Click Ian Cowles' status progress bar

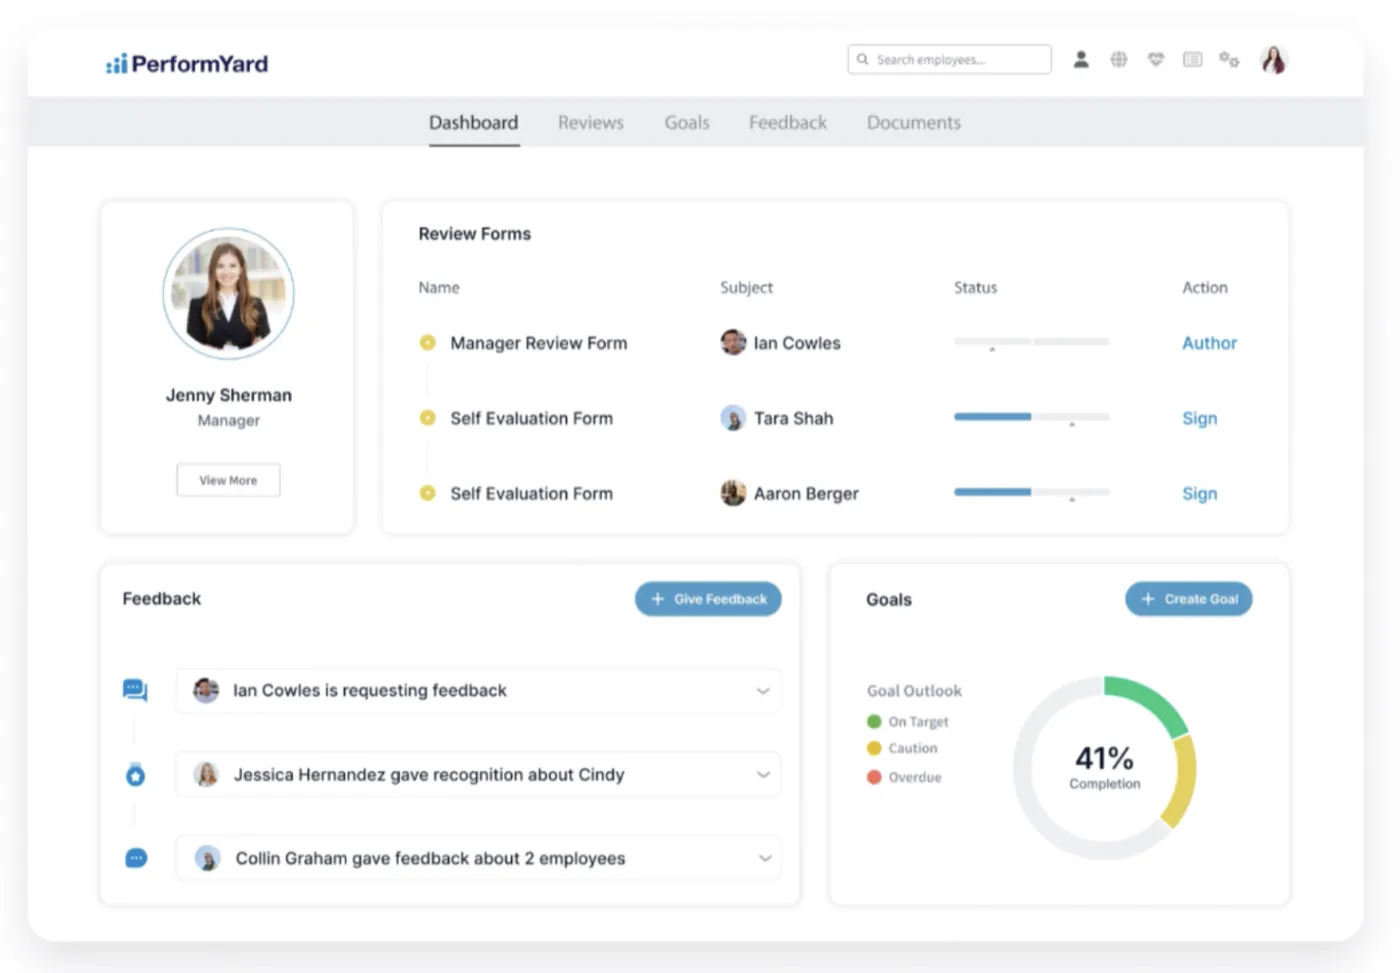(x=1032, y=342)
